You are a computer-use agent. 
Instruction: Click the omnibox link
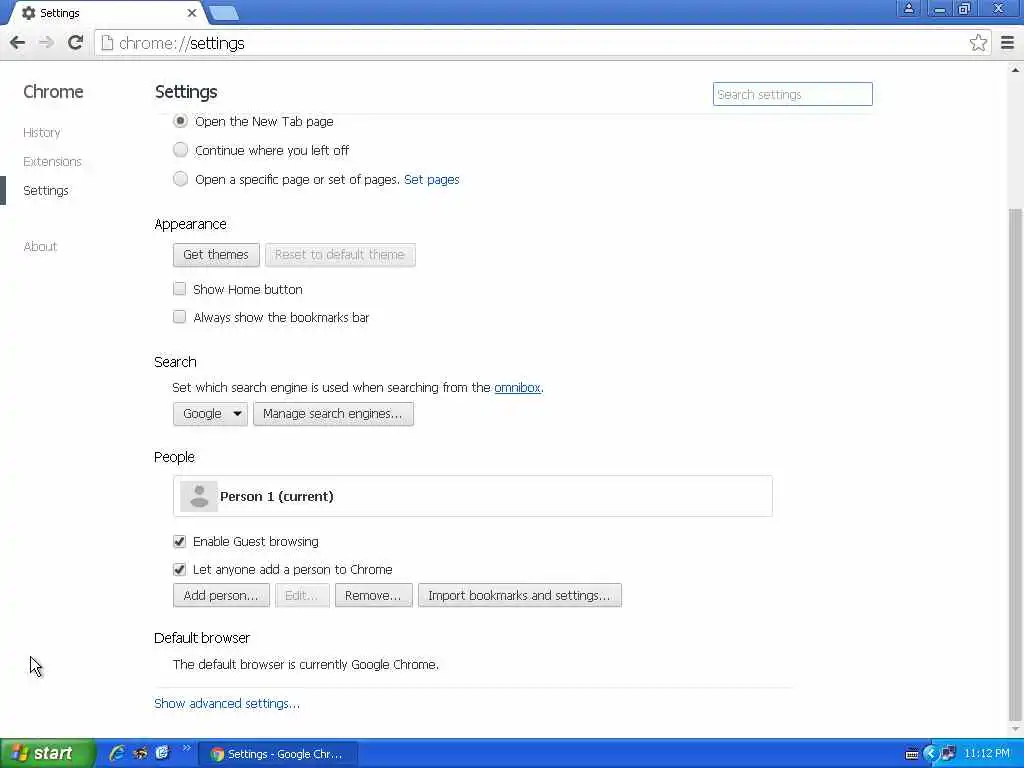click(517, 387)
